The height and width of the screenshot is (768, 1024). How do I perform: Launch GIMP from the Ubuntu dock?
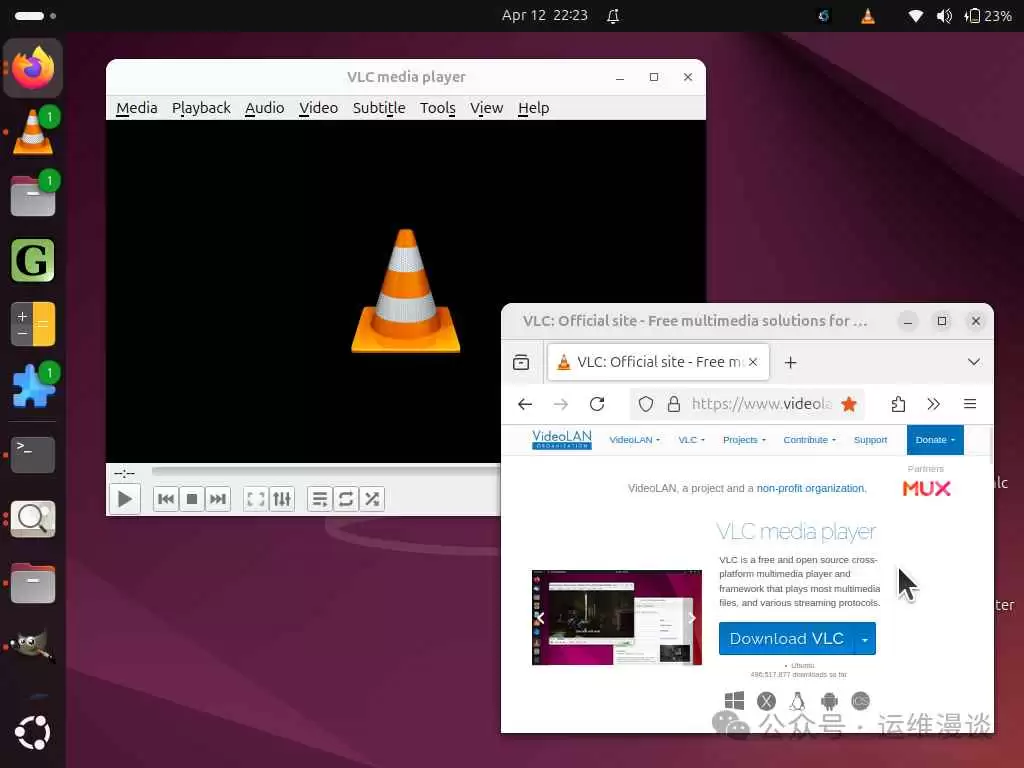point(32,647)
